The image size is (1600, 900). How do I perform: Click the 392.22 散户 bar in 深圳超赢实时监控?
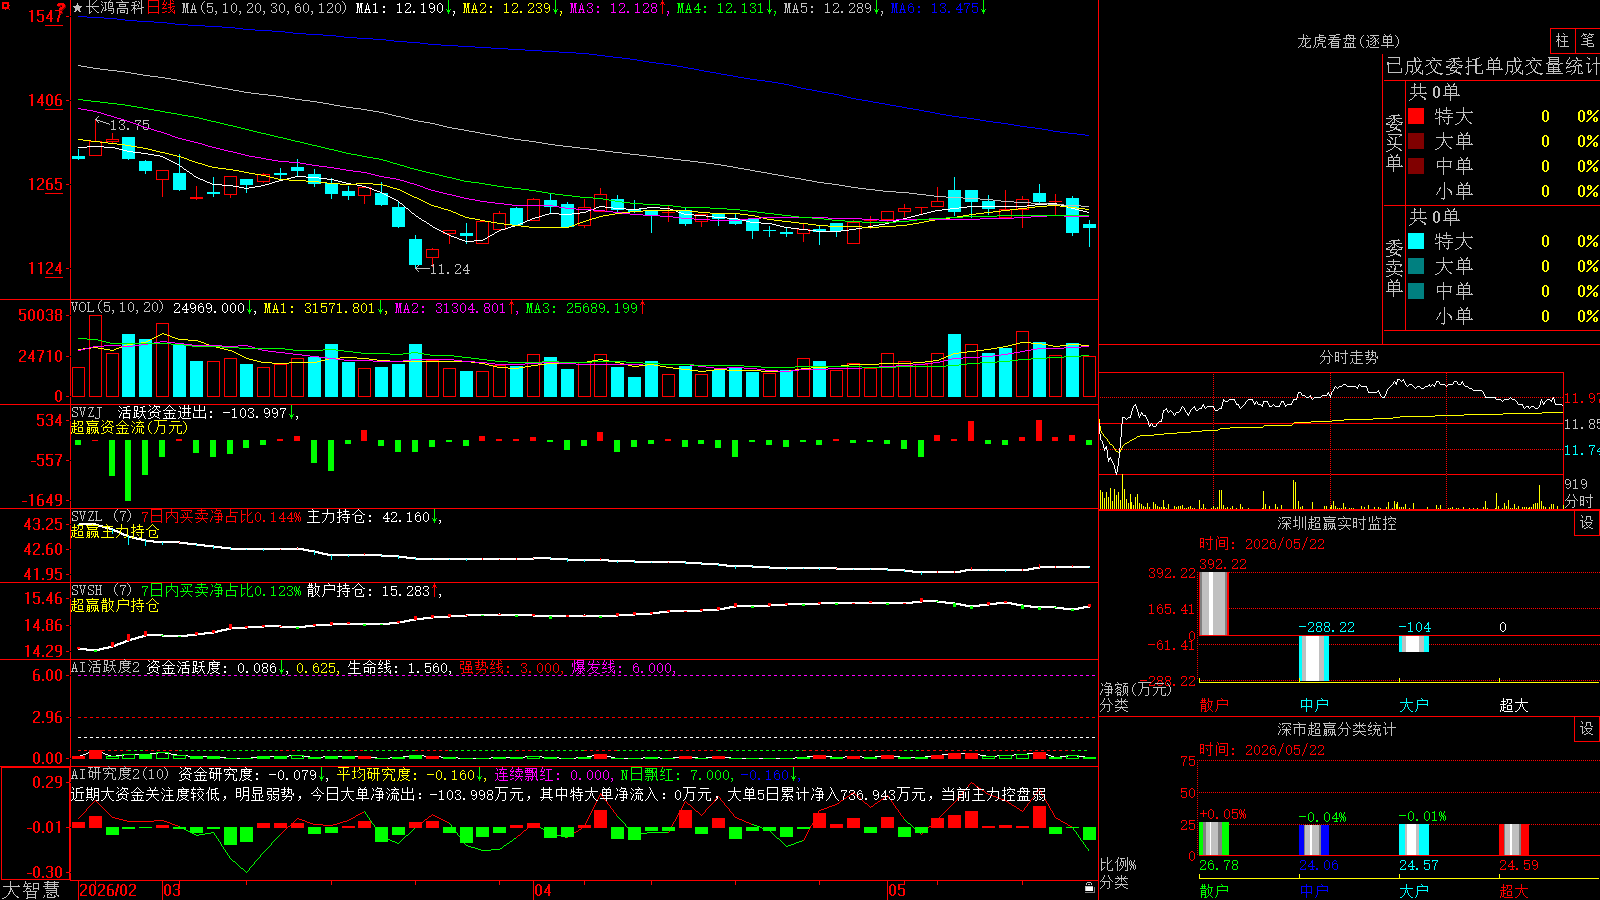point(1214,603)
